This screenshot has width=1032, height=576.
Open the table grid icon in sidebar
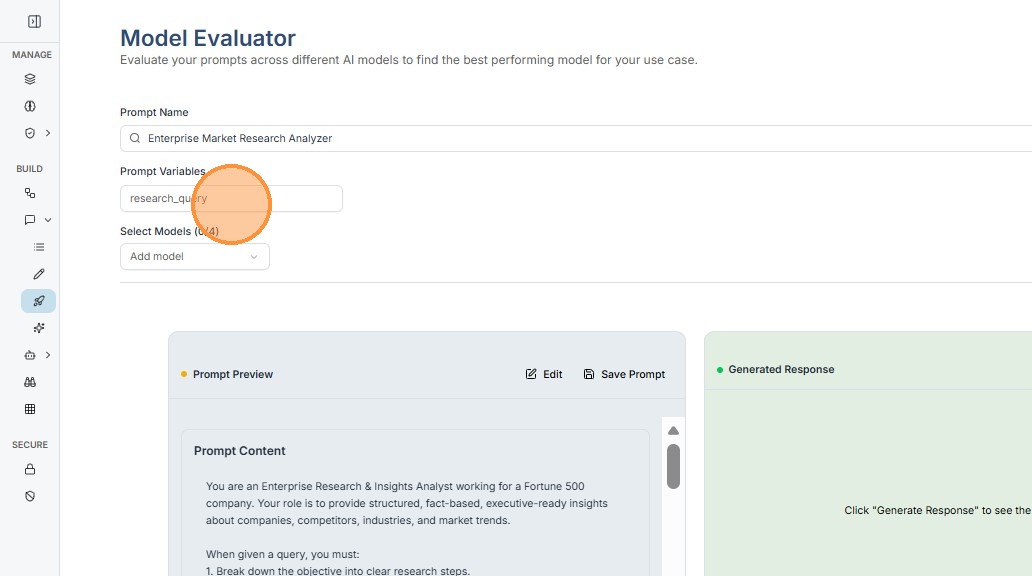coord(30,409)
